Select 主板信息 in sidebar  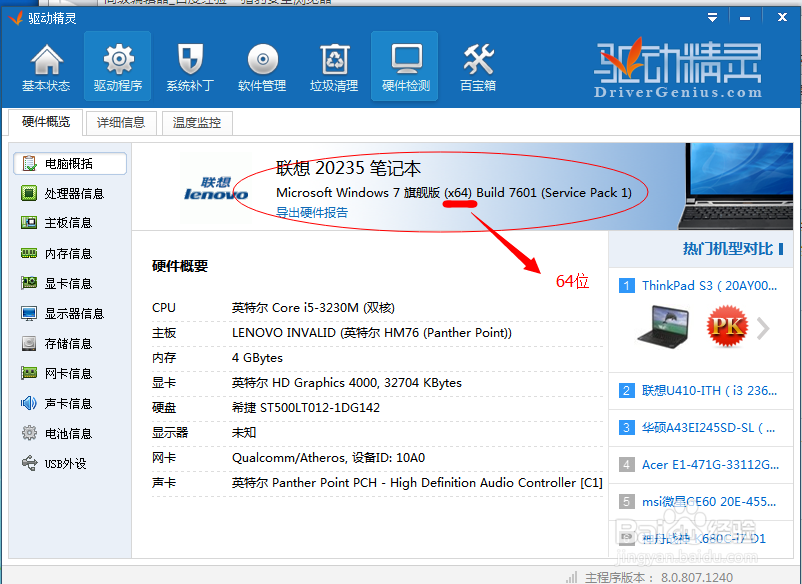(70, 223)
